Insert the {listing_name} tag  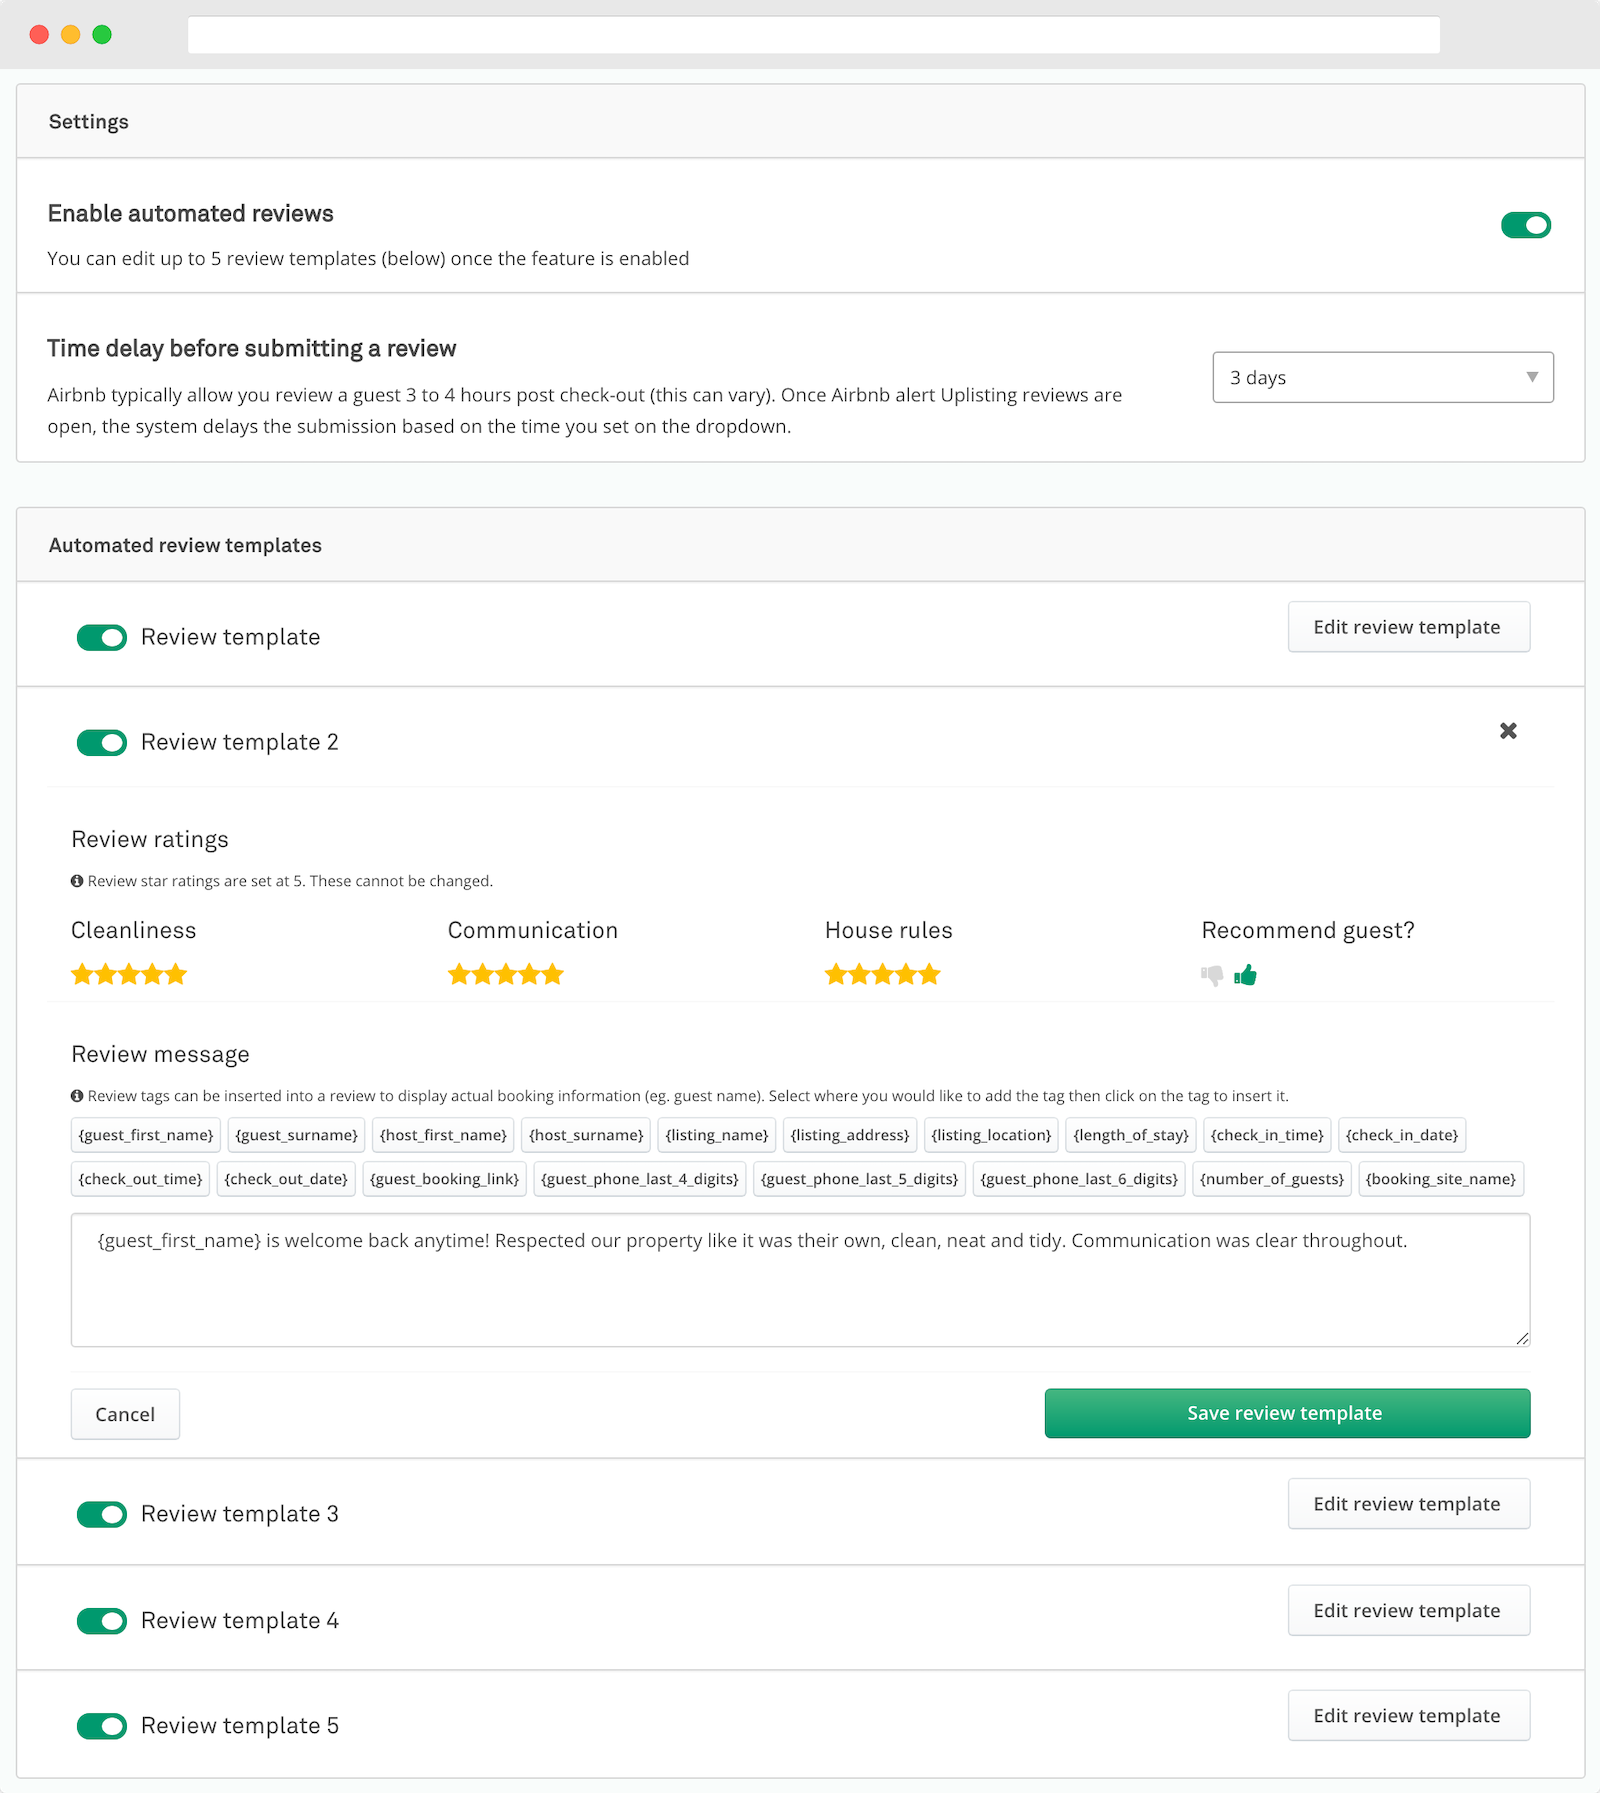(x=717, y=1135)
